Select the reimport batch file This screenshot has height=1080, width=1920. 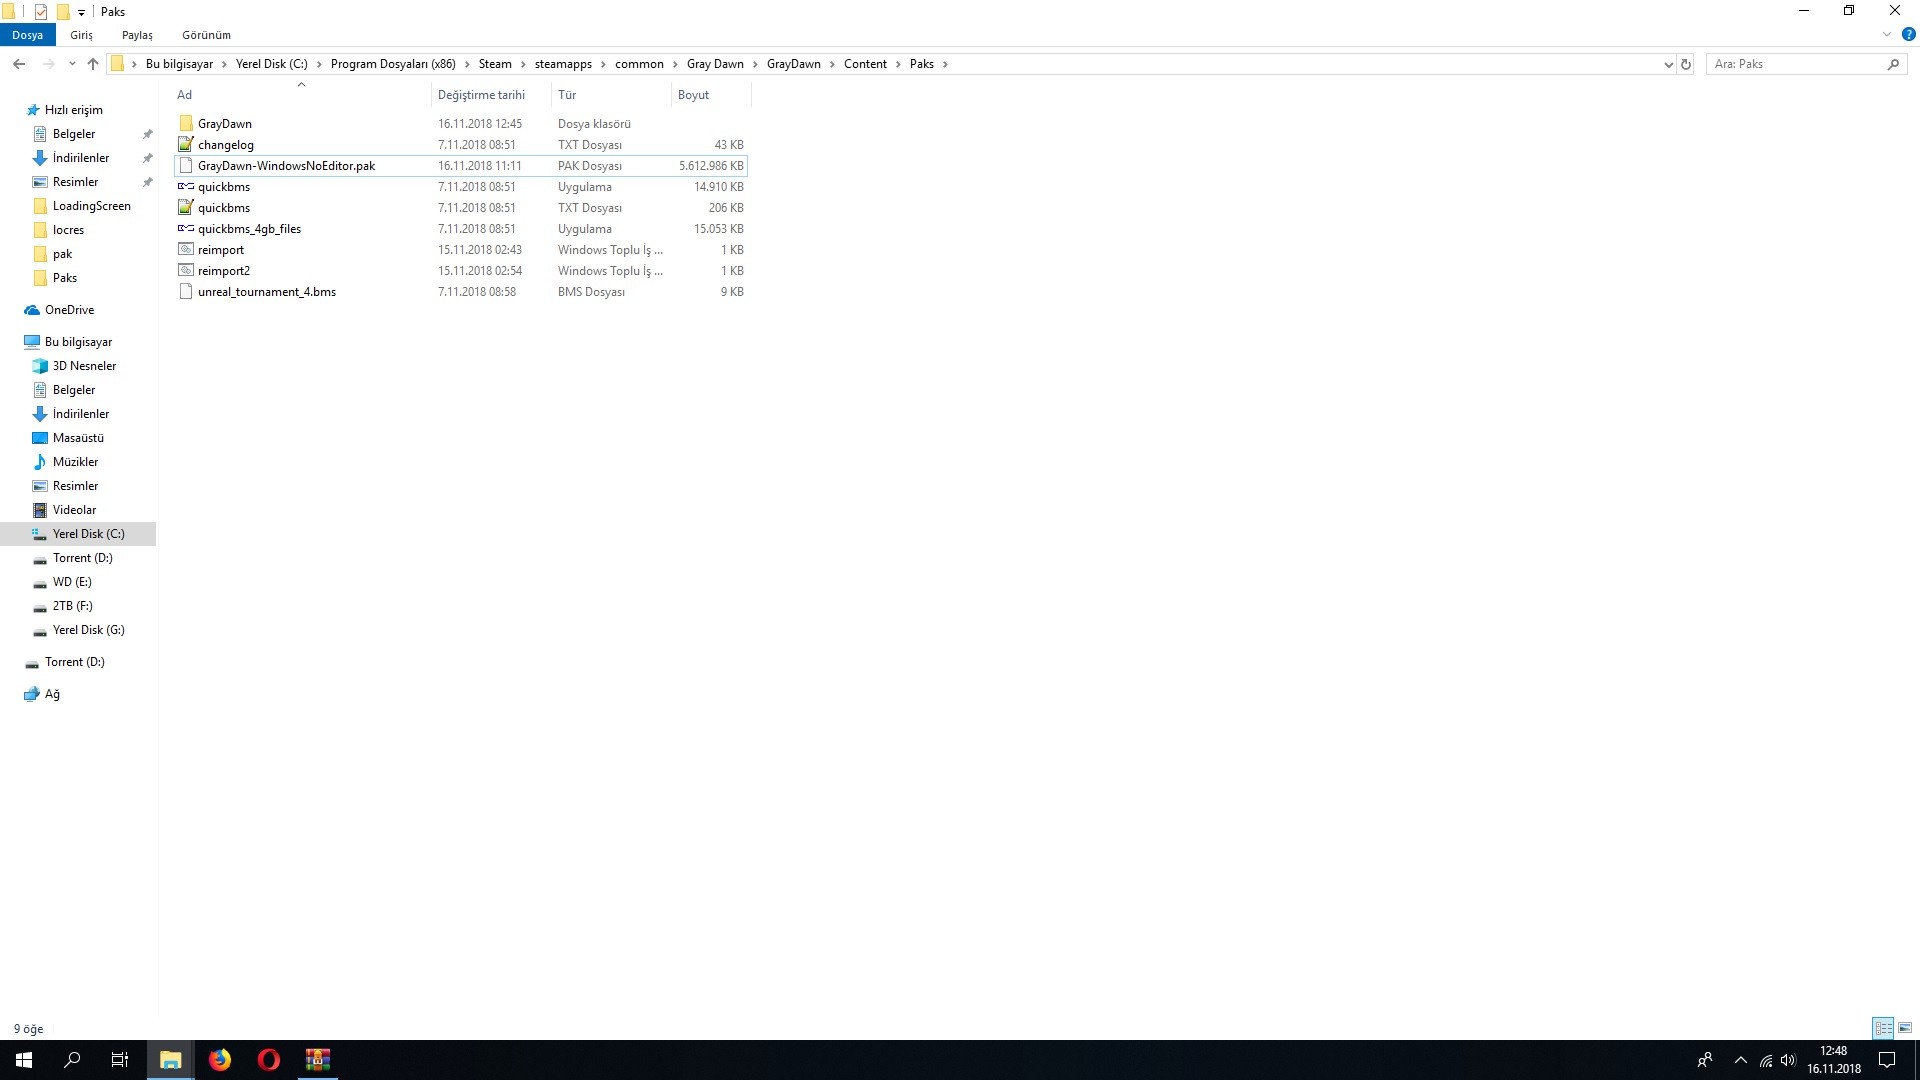coord(221,250)
